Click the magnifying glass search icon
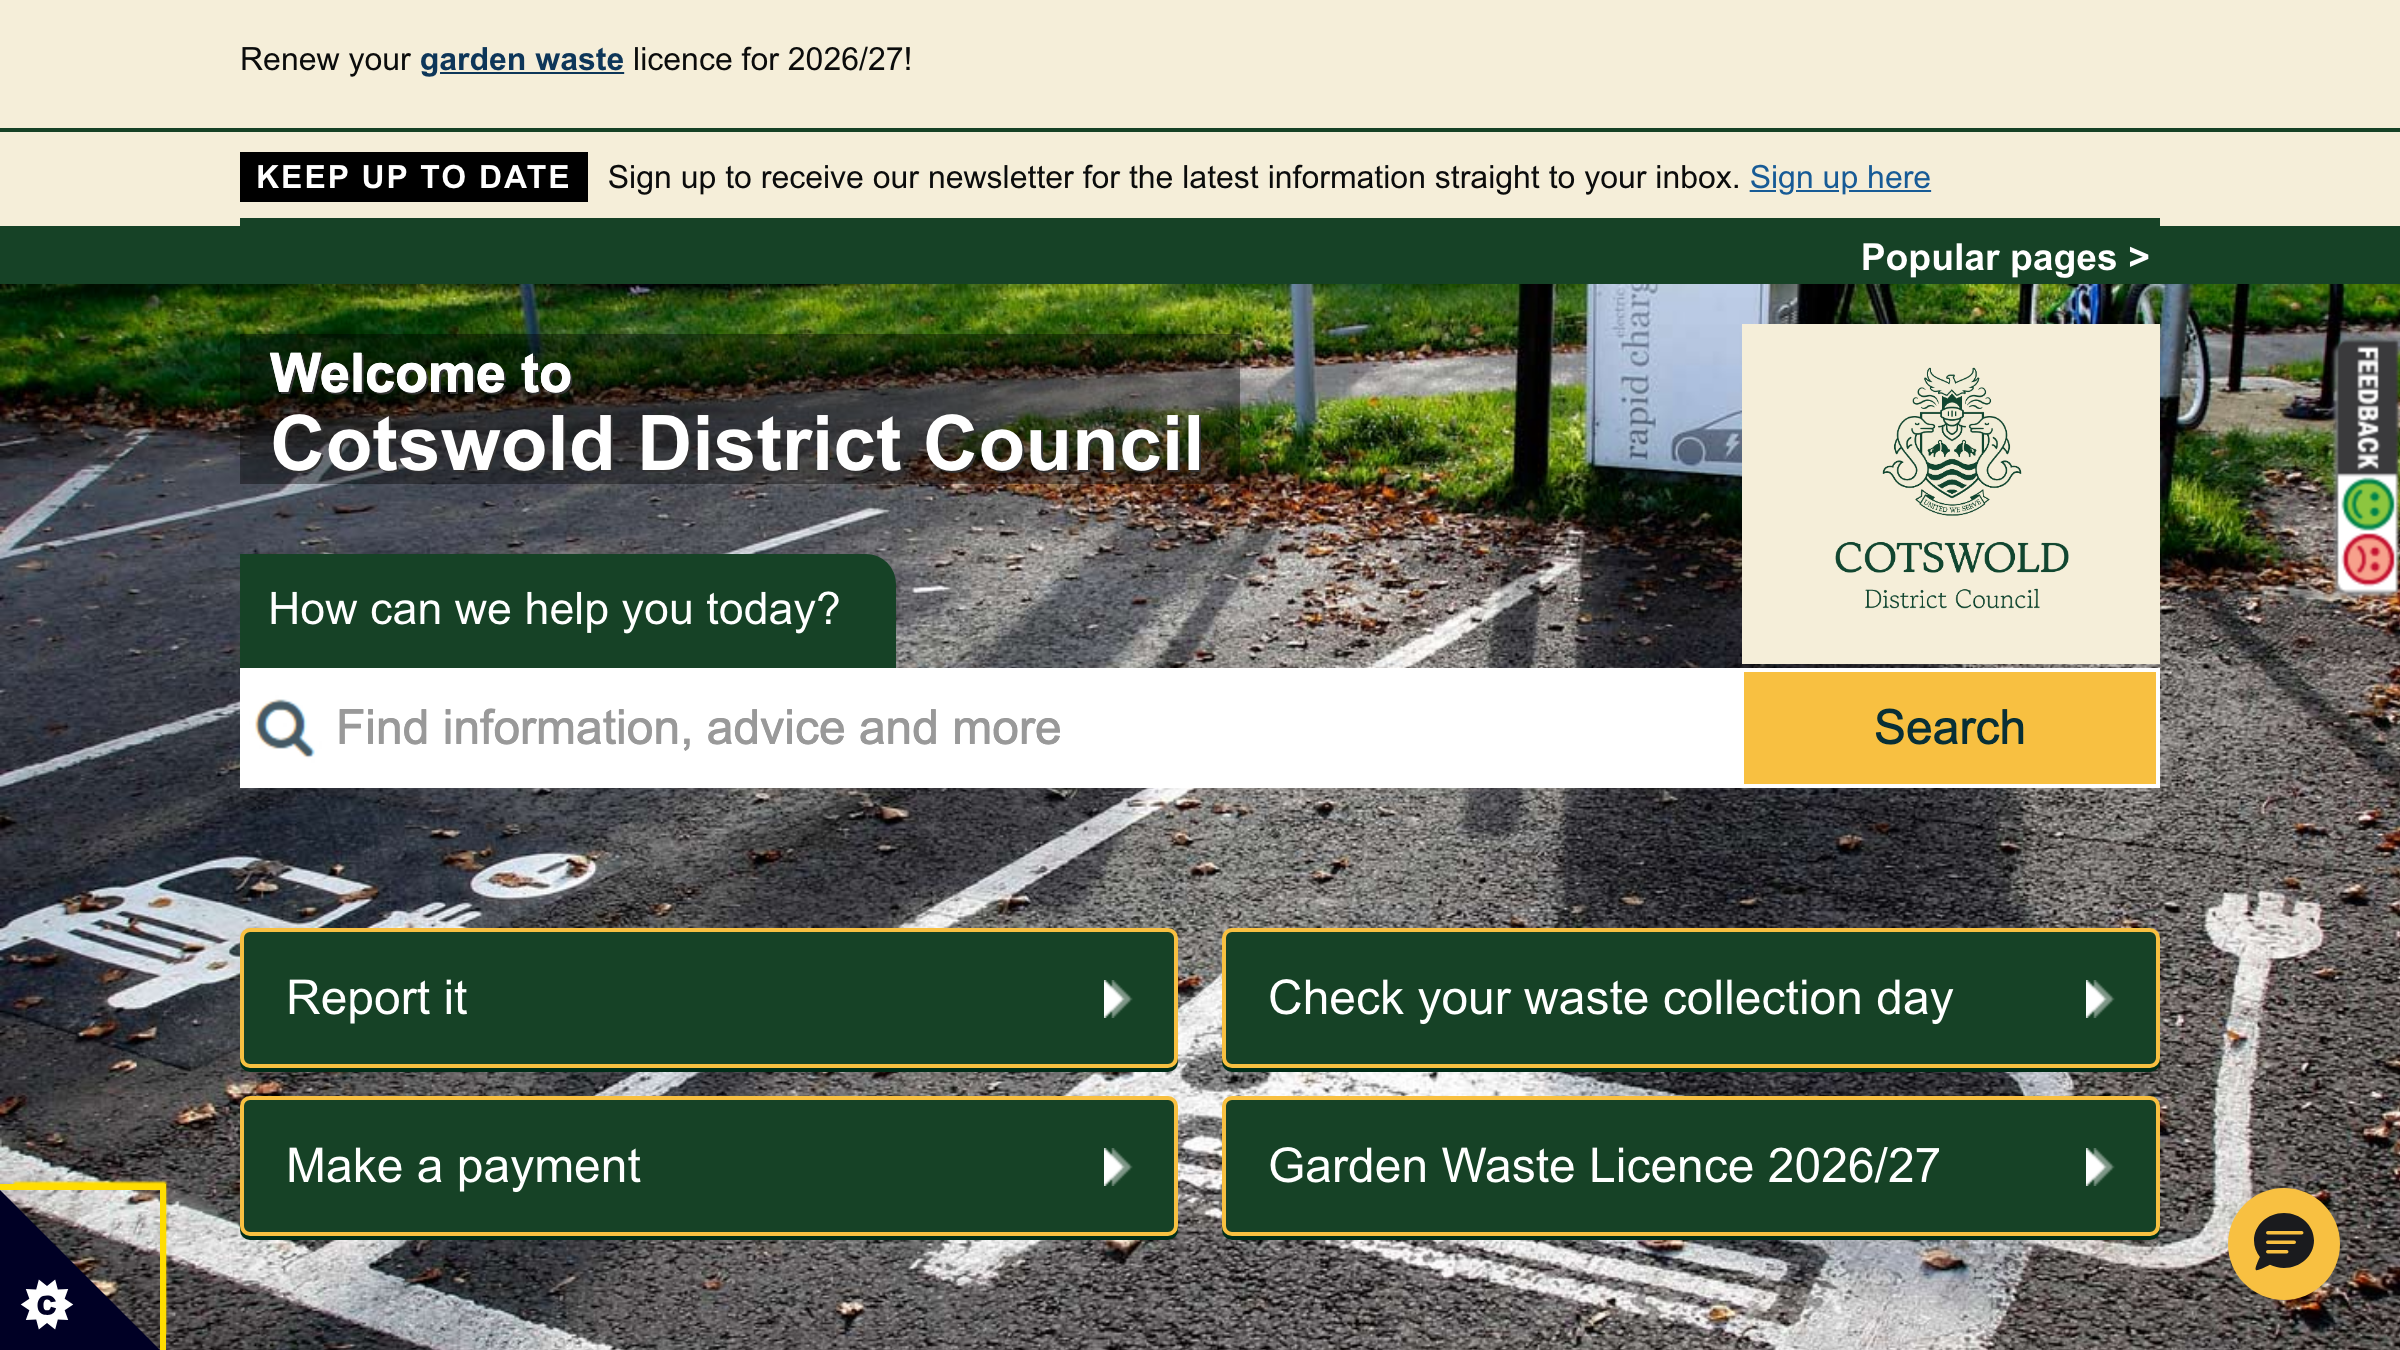 coord(284,728)
